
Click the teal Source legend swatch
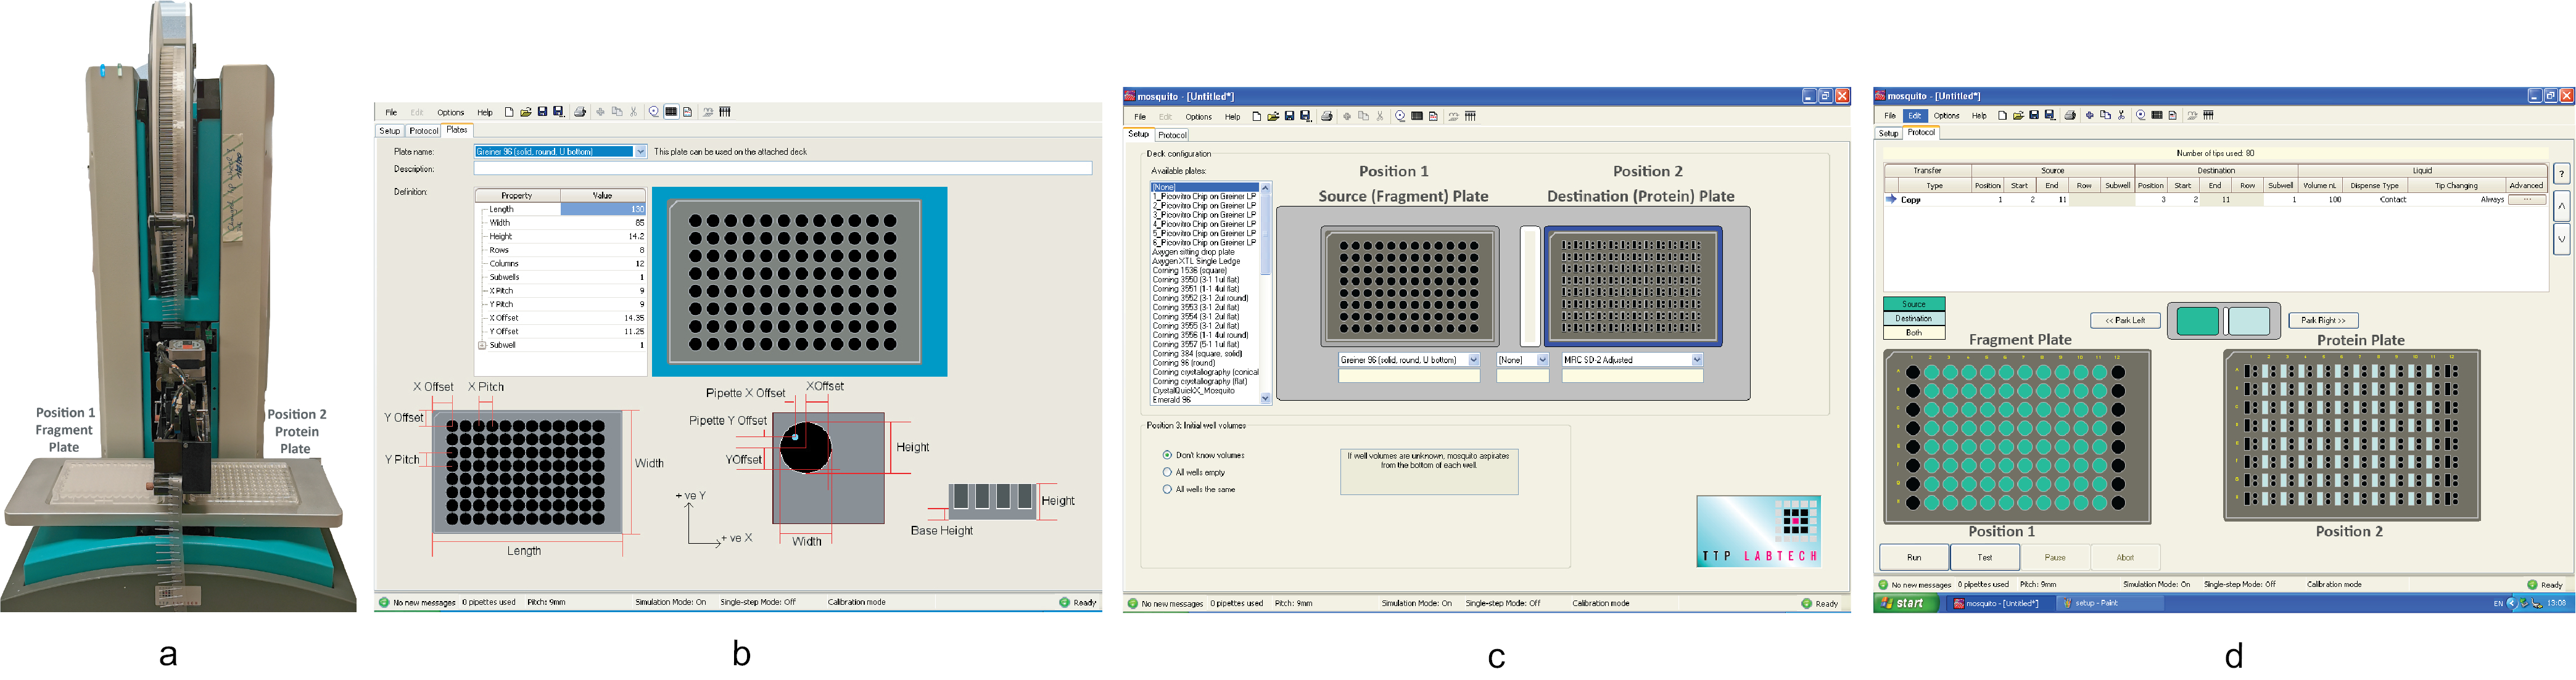click(1913, 304)
